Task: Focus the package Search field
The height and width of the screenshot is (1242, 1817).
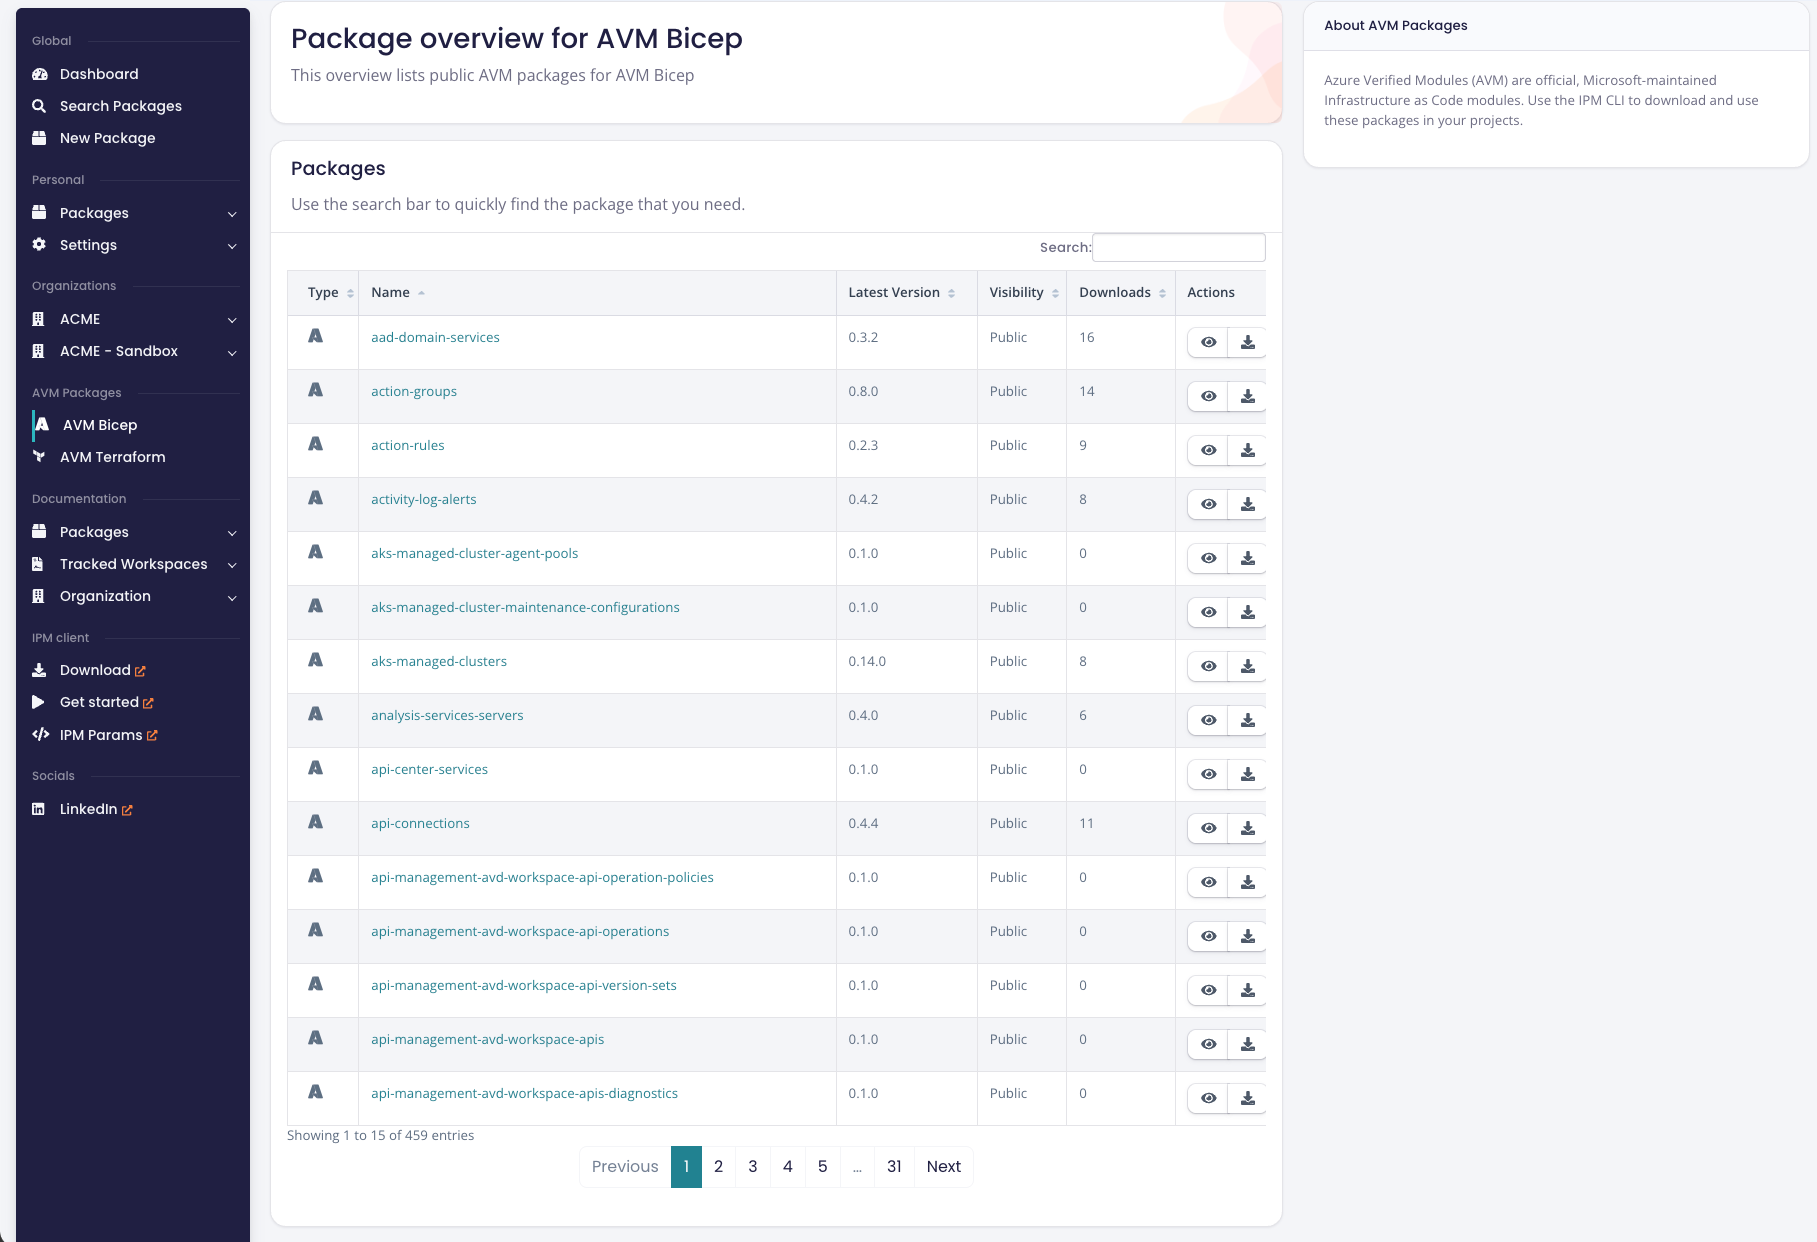Action: (x=1178, y=247)
